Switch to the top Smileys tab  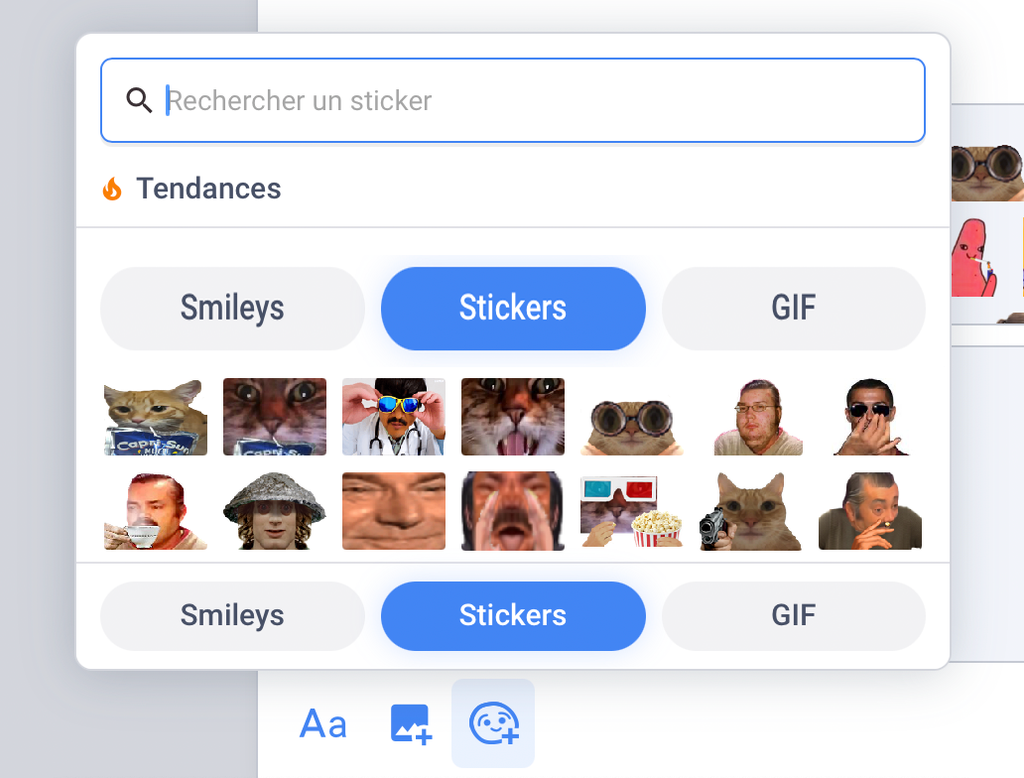[232, 308]
